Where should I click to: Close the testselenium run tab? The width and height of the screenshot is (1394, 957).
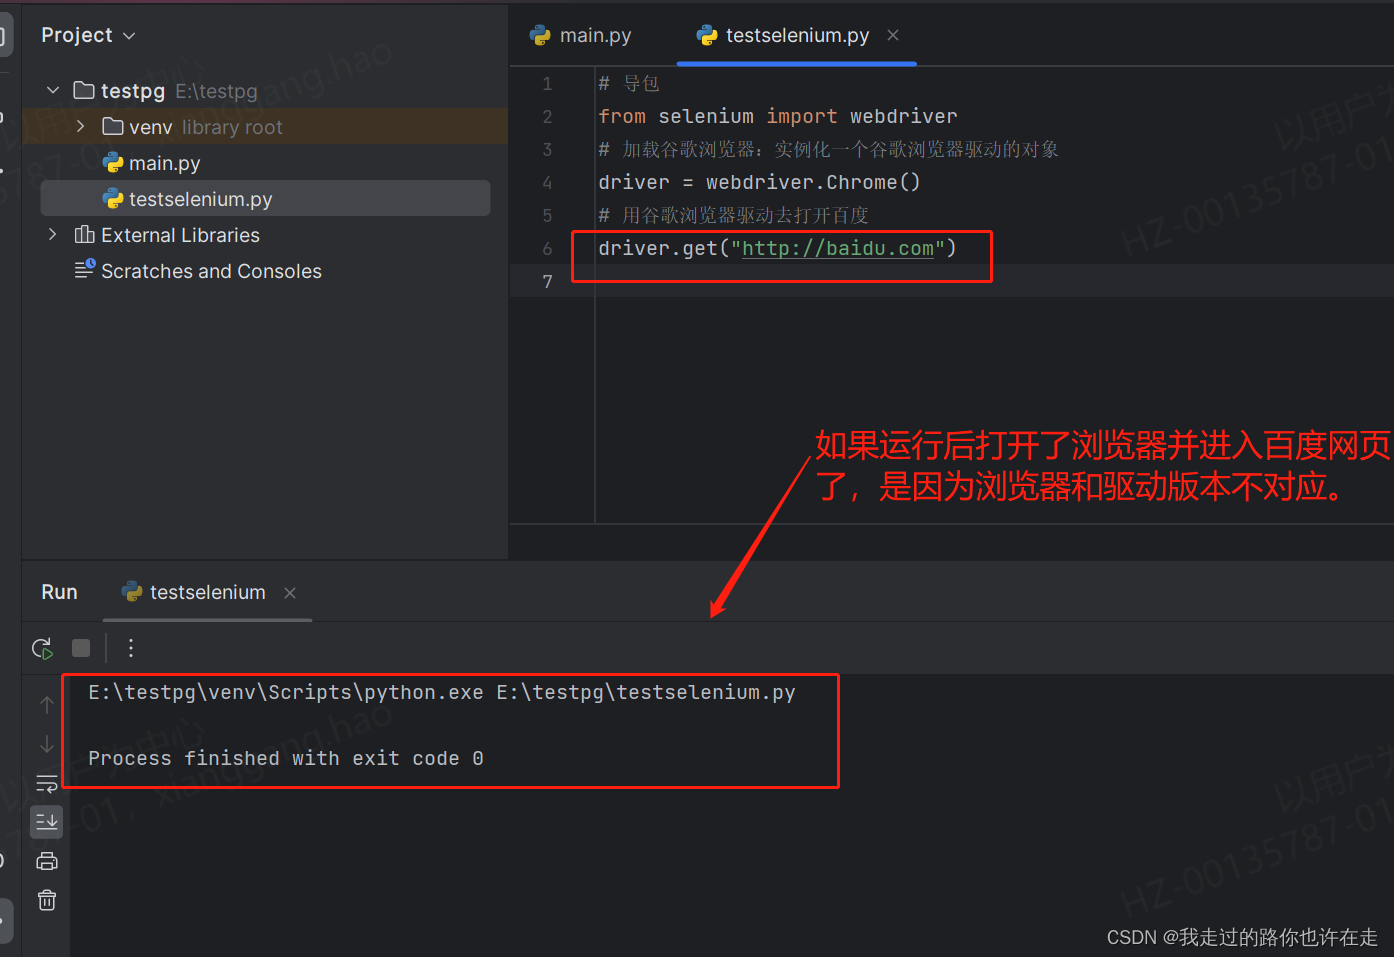290,593
